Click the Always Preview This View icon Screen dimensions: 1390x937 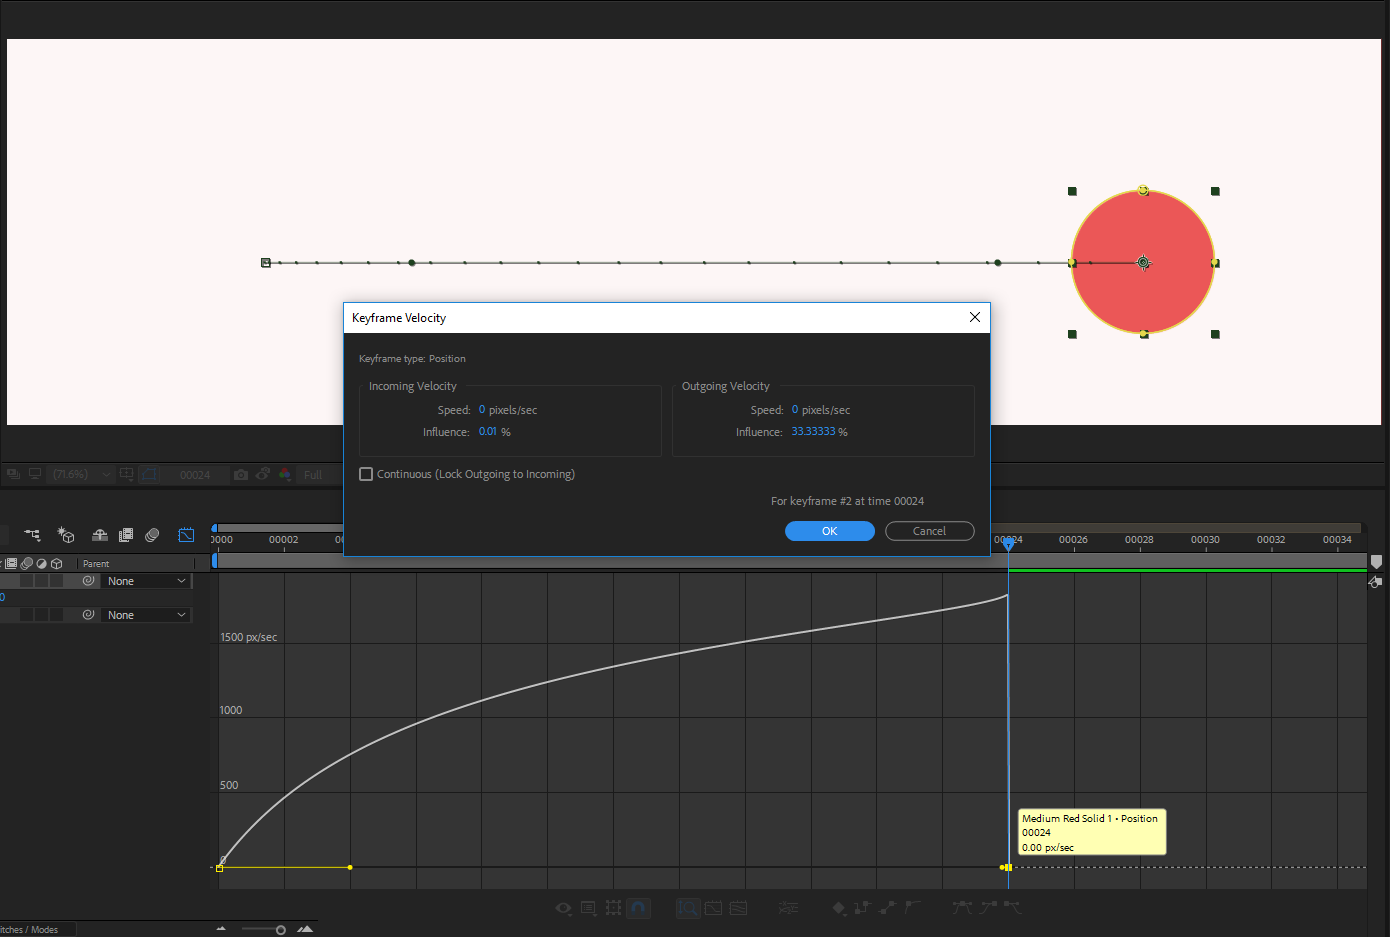14,474
